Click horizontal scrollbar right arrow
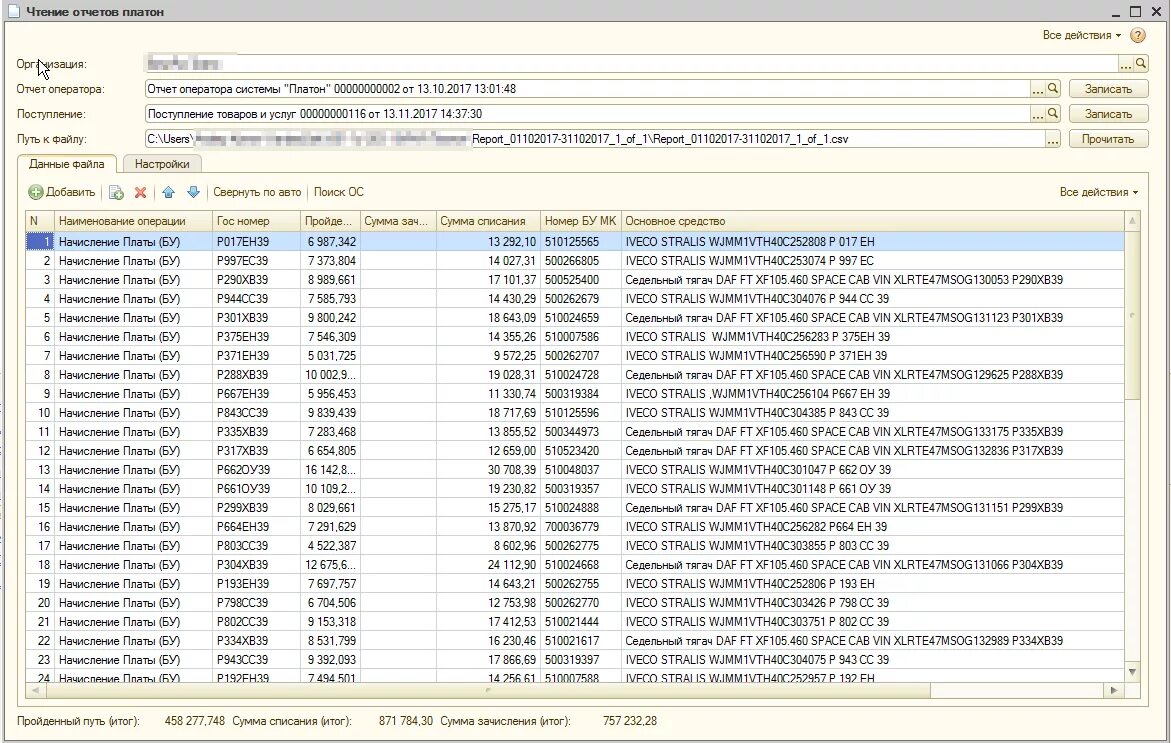1171x743 pixels. (x=1113, y=691)
